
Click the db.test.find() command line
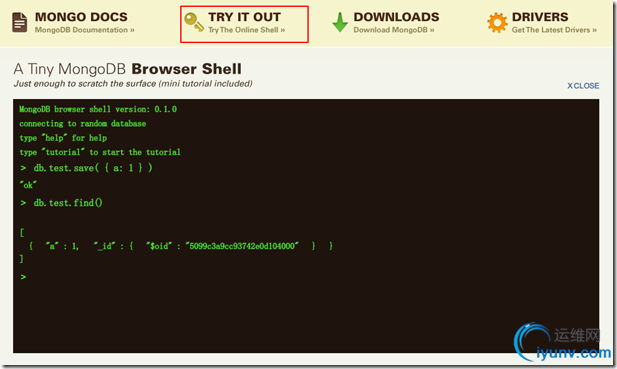pyautogui.click(x=61, y=203)
